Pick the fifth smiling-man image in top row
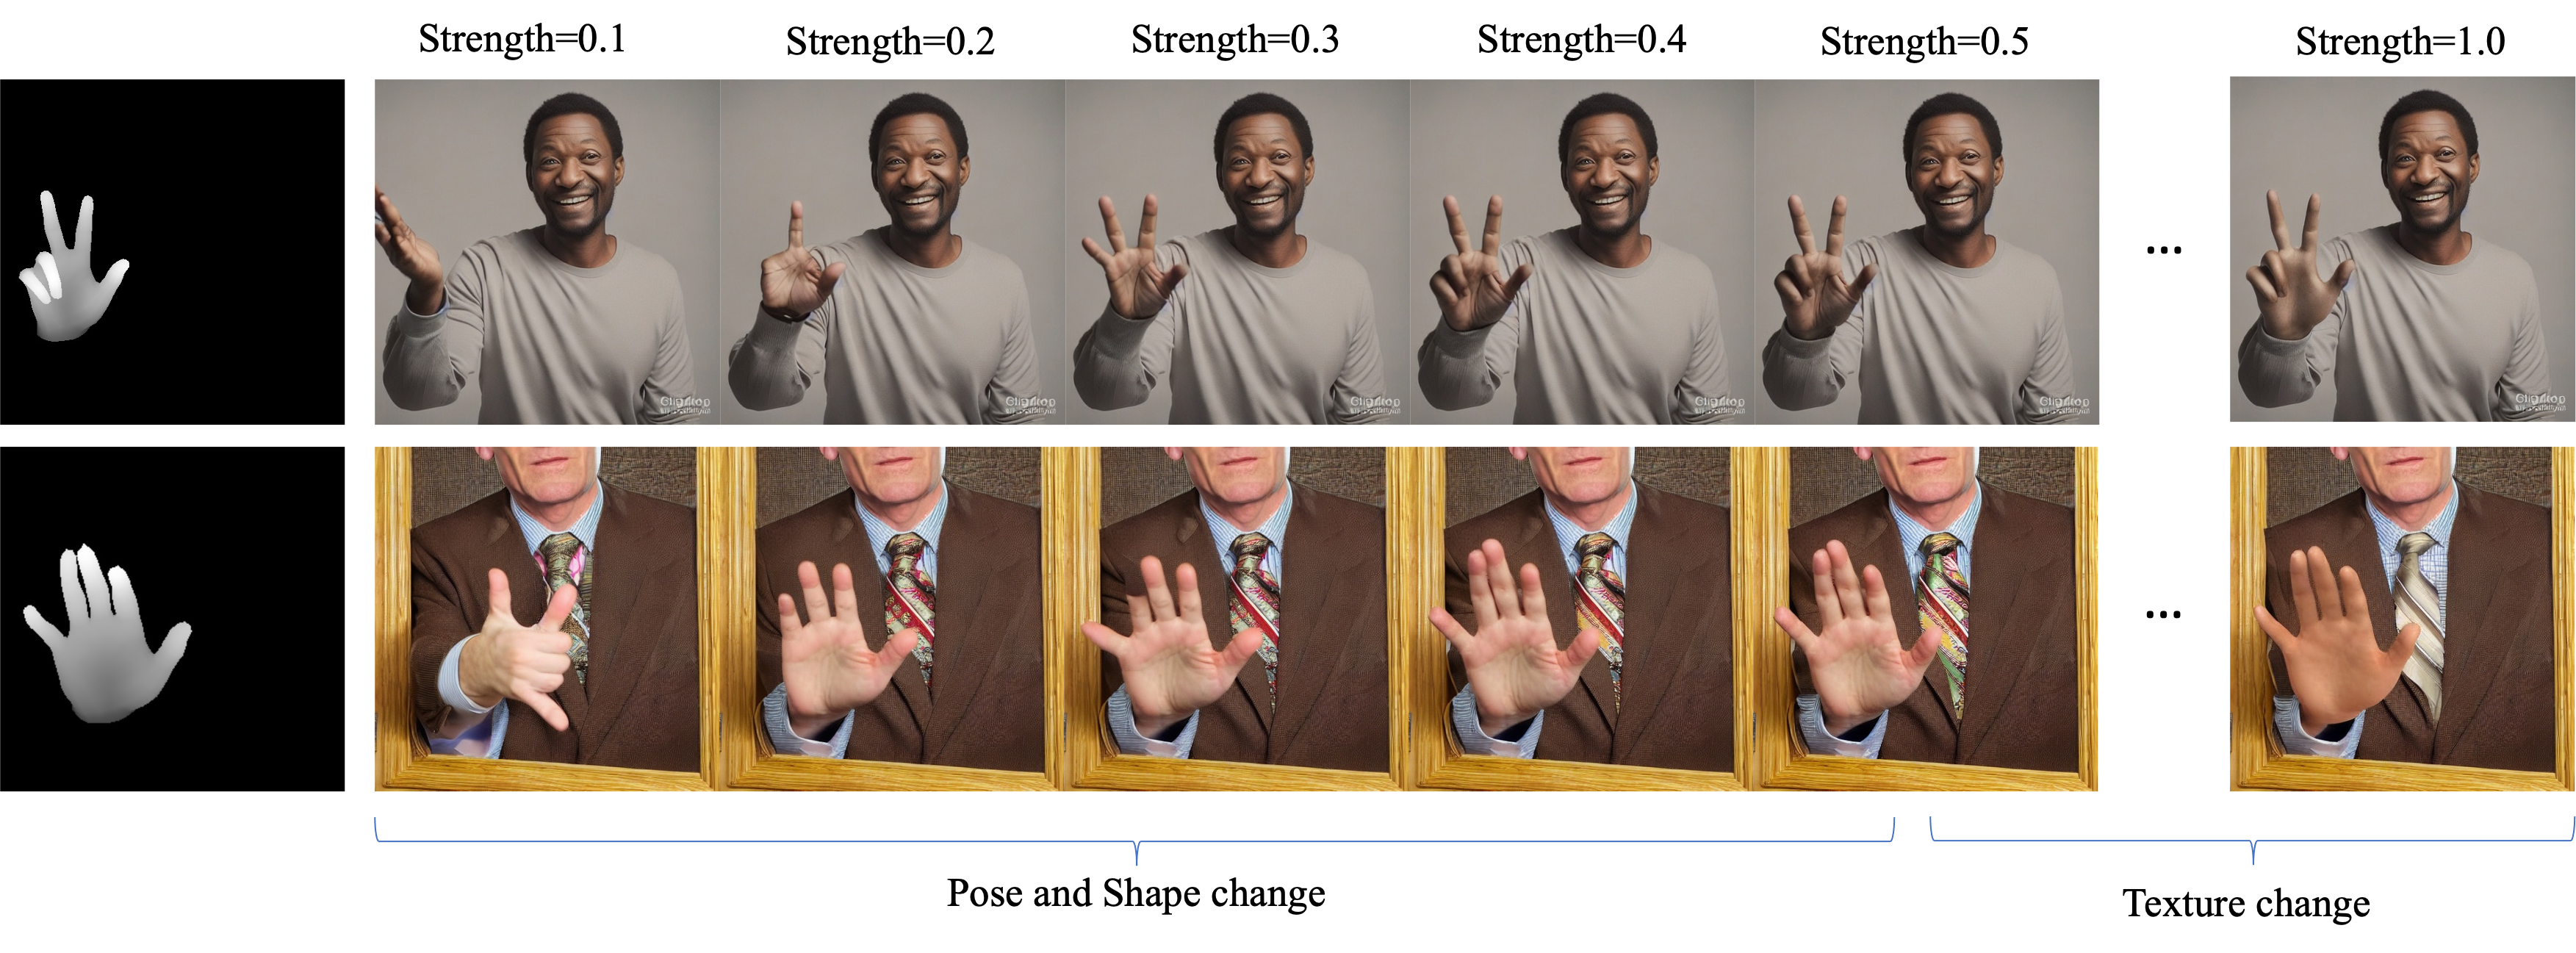Viewport: 2576px width, 953px height. [x=1927, y=252]
